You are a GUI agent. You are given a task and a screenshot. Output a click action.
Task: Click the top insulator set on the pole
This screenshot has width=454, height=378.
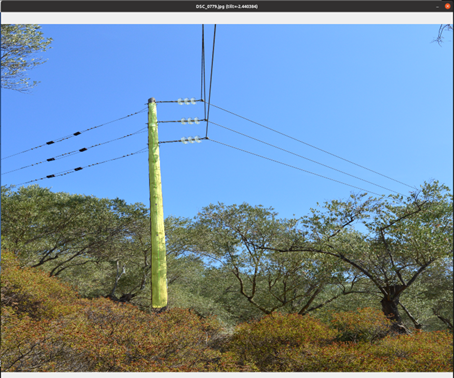pyautogui.click(x=187, y=101)
